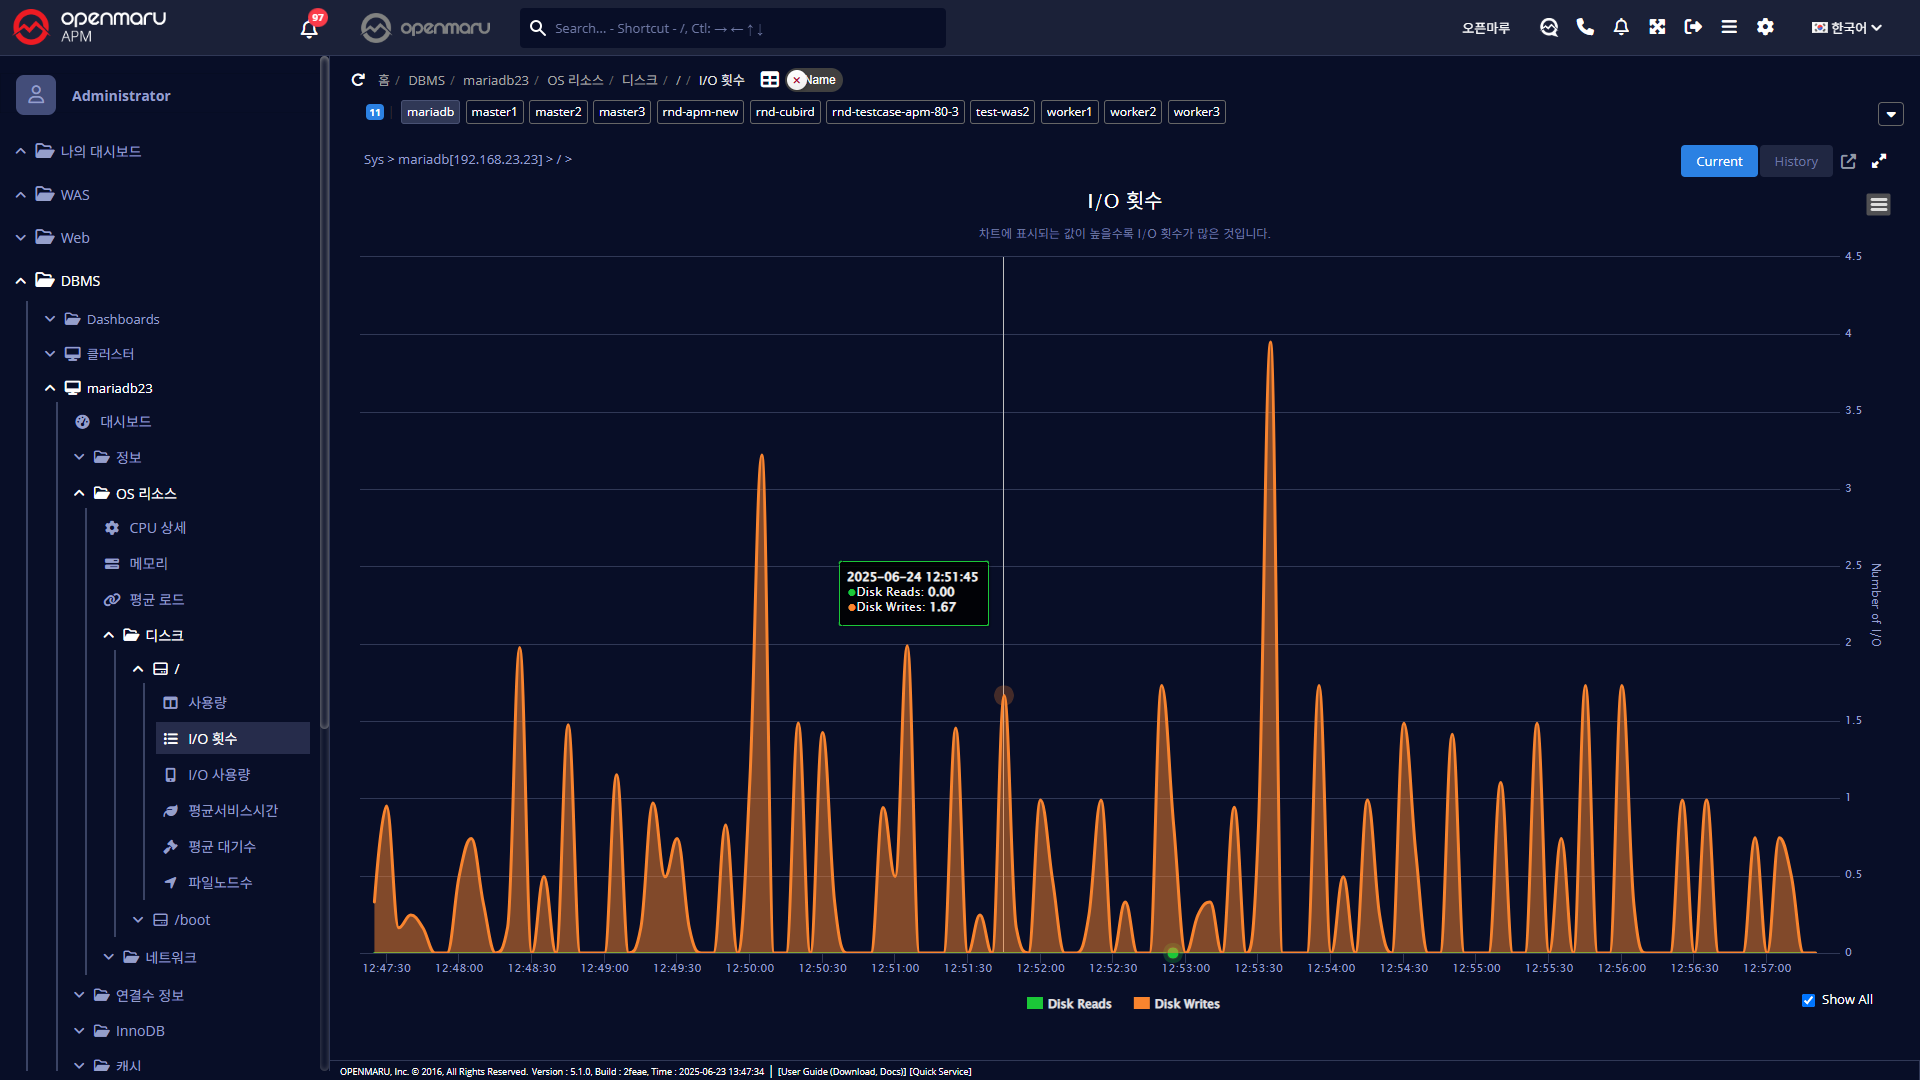Screen dimensions: 1920x1080
Task: Click the refresh icon beside breadcrumb
Action: pos(358,80)
